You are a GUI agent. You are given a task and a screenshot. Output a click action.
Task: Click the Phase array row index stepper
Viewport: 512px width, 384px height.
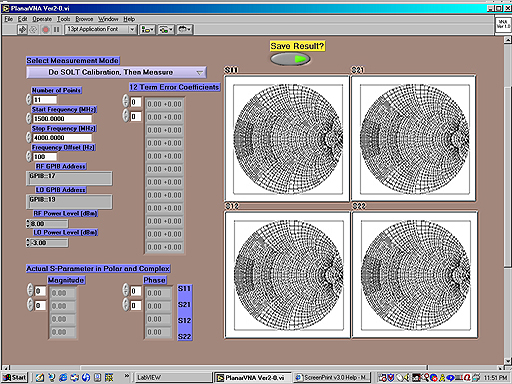point(126,290)
